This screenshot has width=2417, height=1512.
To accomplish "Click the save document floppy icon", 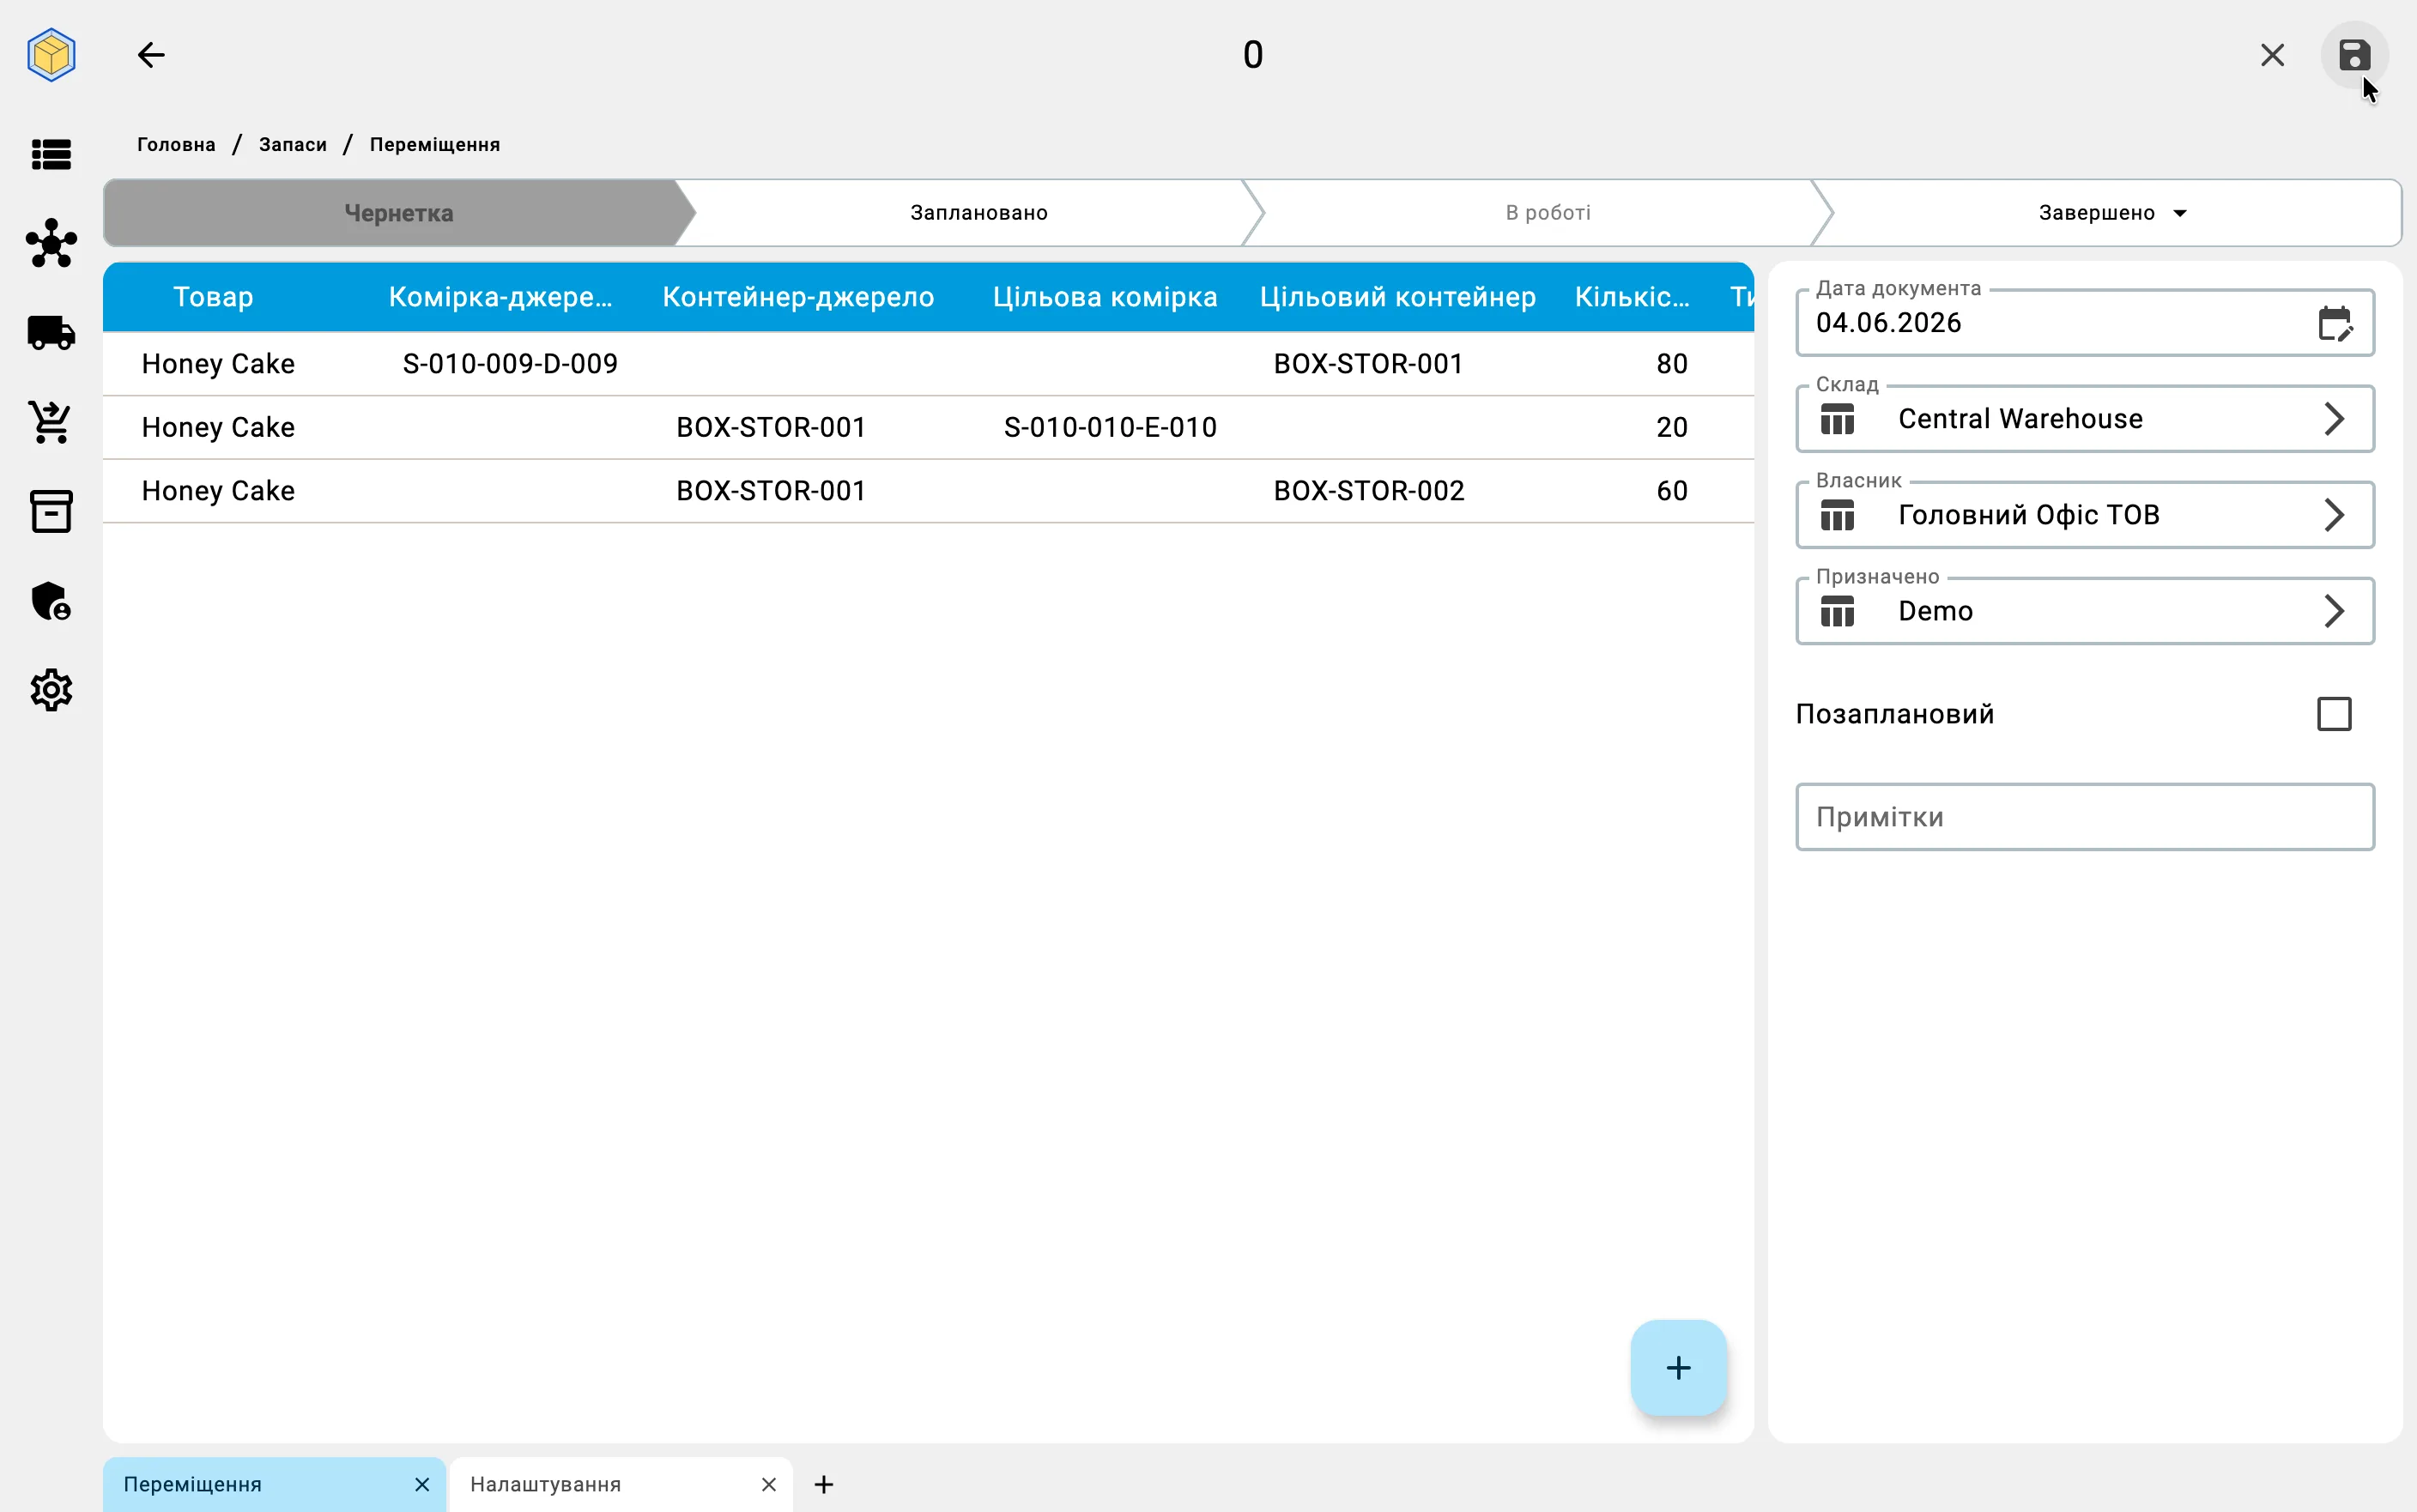I will [2354, 55].
